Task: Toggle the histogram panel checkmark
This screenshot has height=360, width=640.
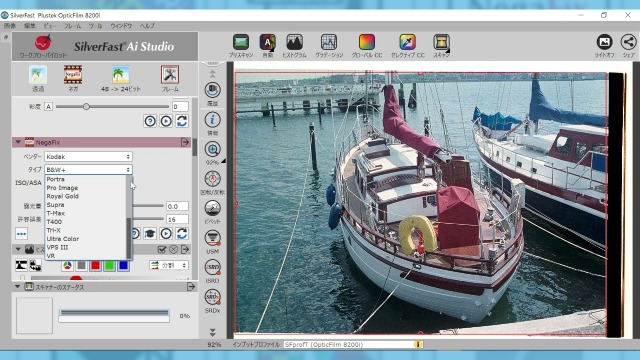Action: (x=162, y=249)
